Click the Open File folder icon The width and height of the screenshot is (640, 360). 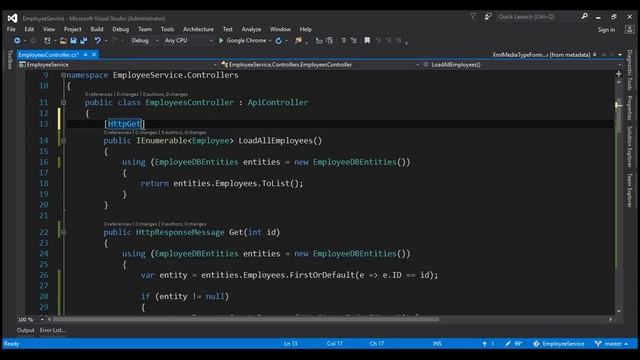tap(63, 41)
